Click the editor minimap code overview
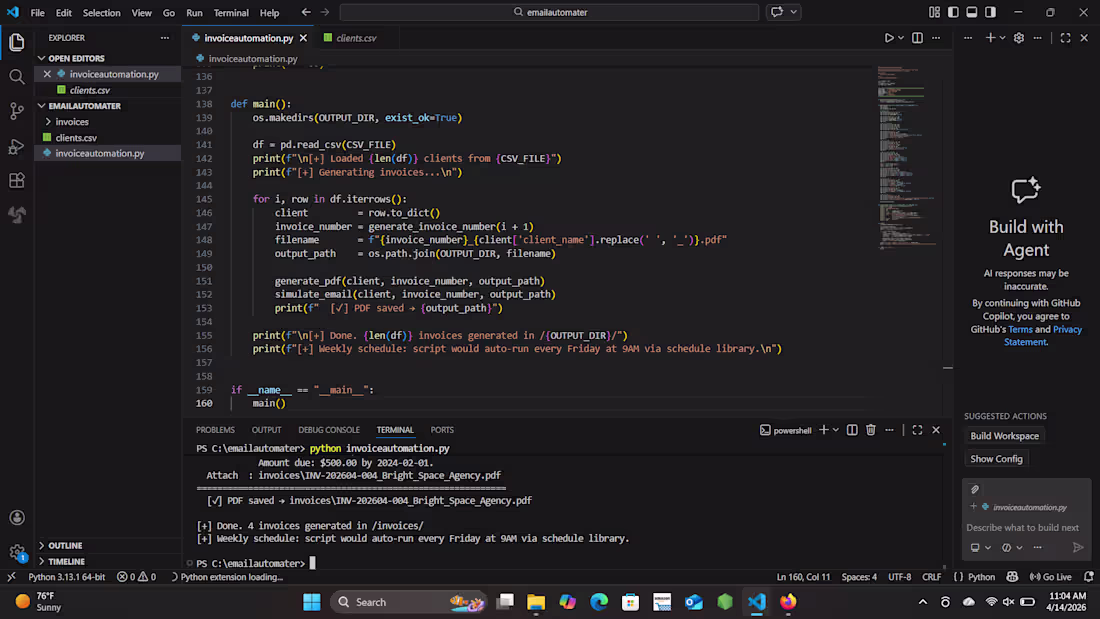Image resolution: width=1100 pixels, height=619 pixels. [905, 150]
